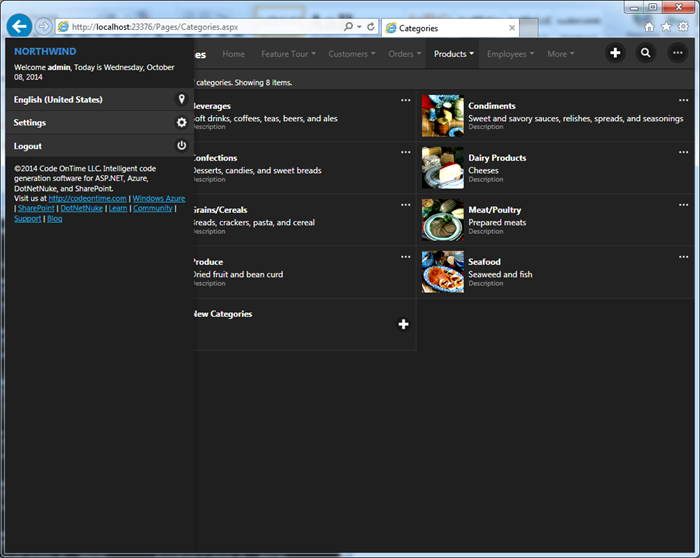The image size is (700, 558).
Task: Expand the Products dropdown menu
Action: click(454, 54)
